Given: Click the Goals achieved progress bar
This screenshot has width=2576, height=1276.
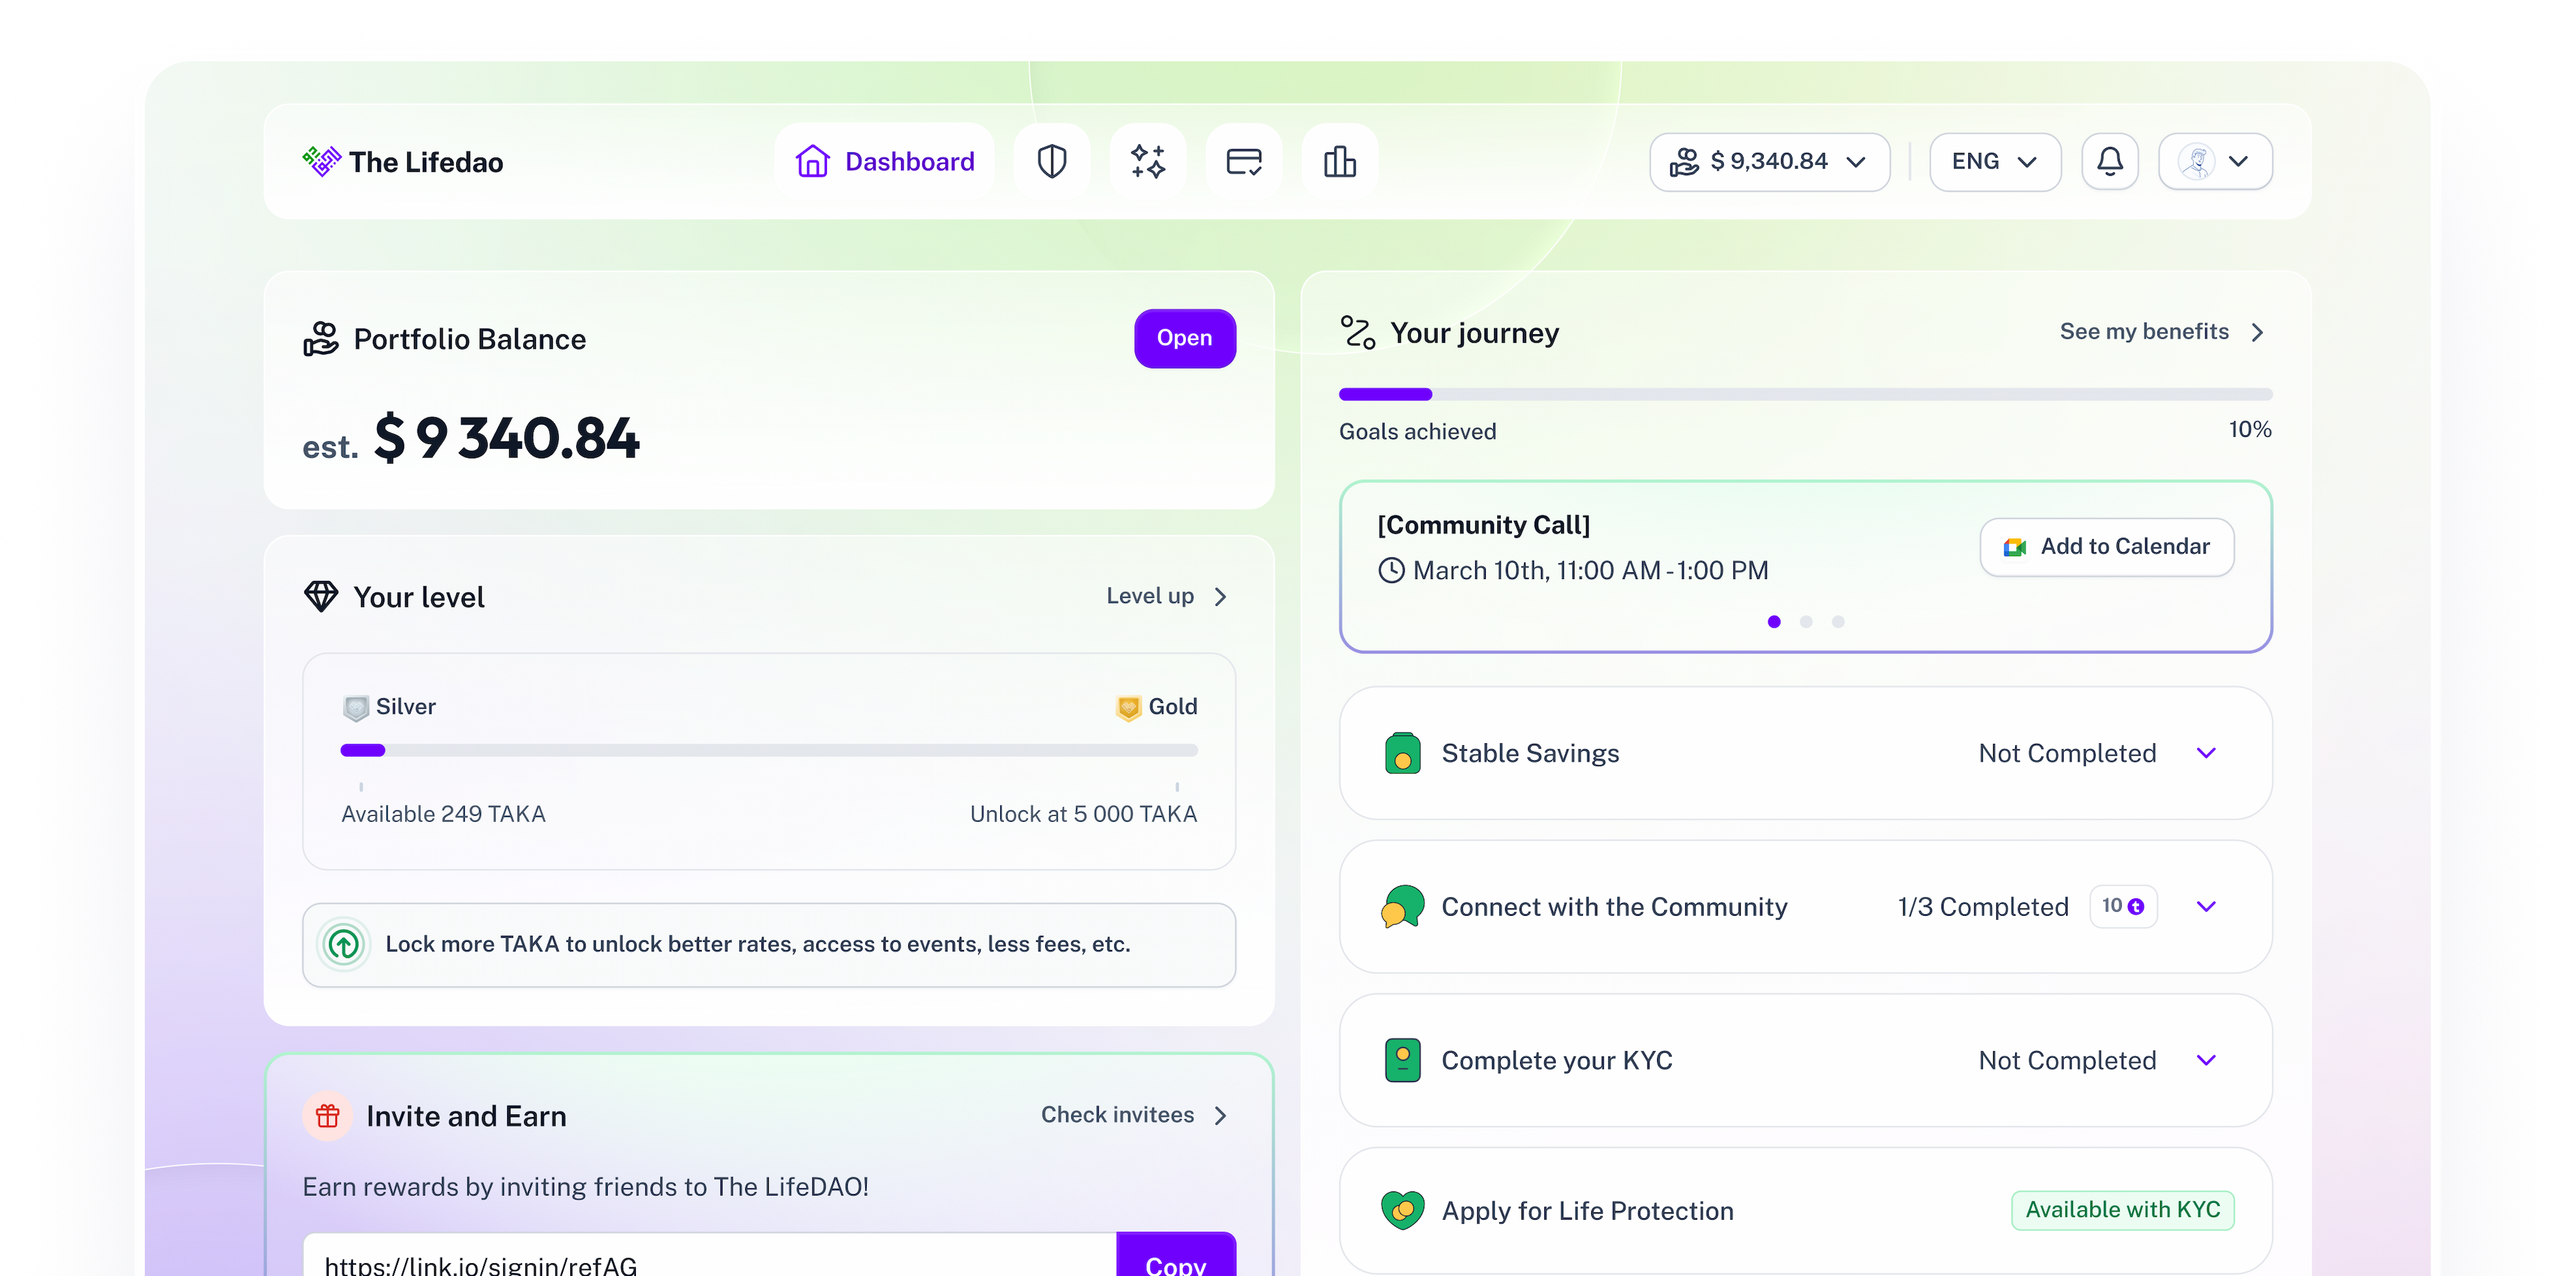Looking at the screenshot, I should [x=1805, y=394].
